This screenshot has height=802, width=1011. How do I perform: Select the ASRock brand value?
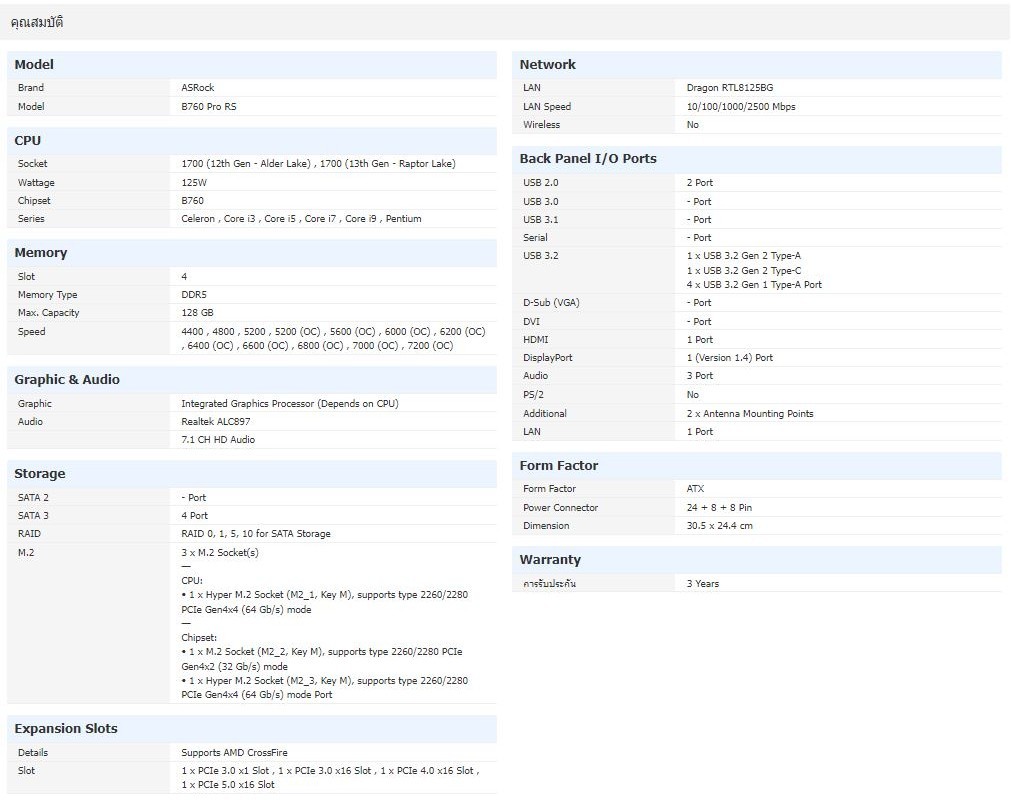pyautogui.click(x=198, y=88)
